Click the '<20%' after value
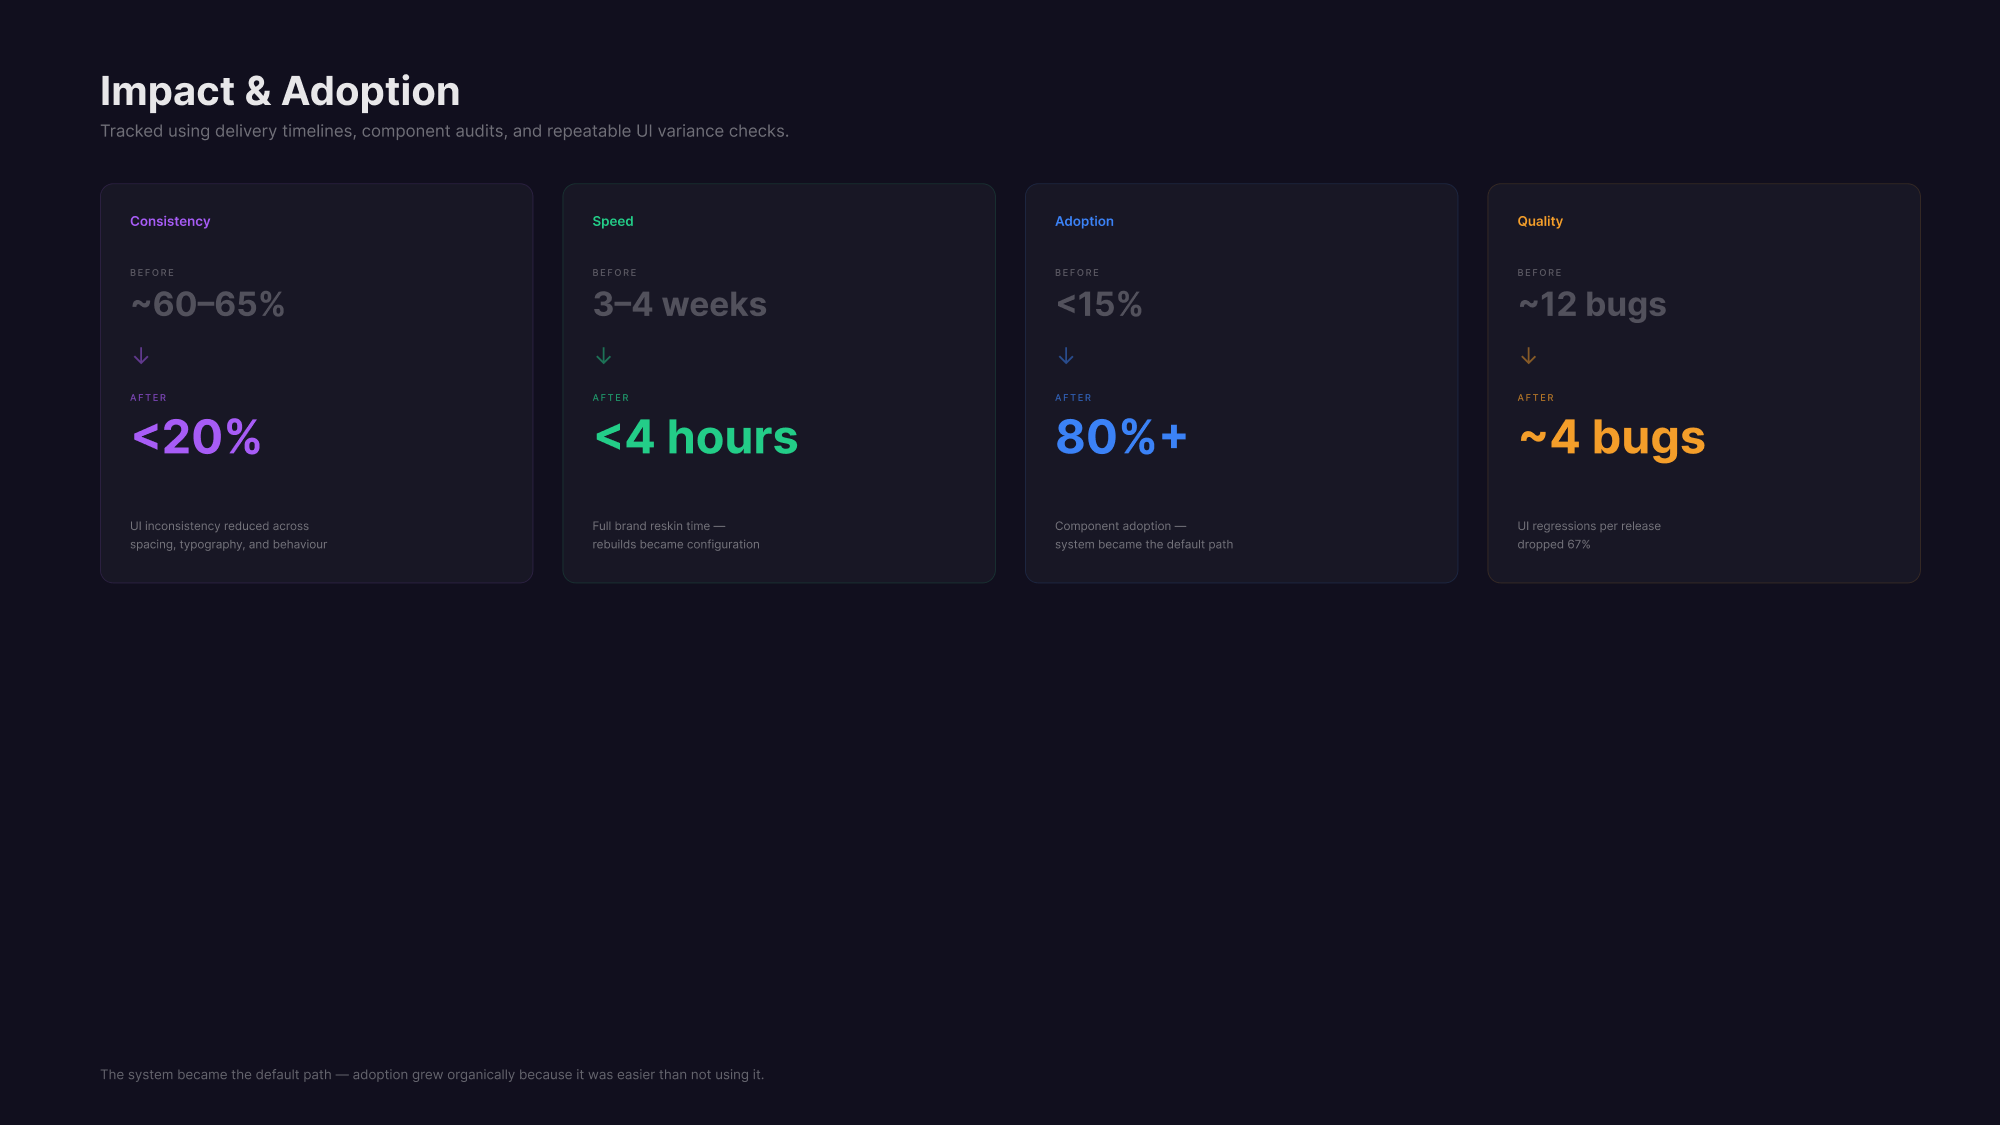The width and height of the screenshot is (2000, 1125). 196,437
